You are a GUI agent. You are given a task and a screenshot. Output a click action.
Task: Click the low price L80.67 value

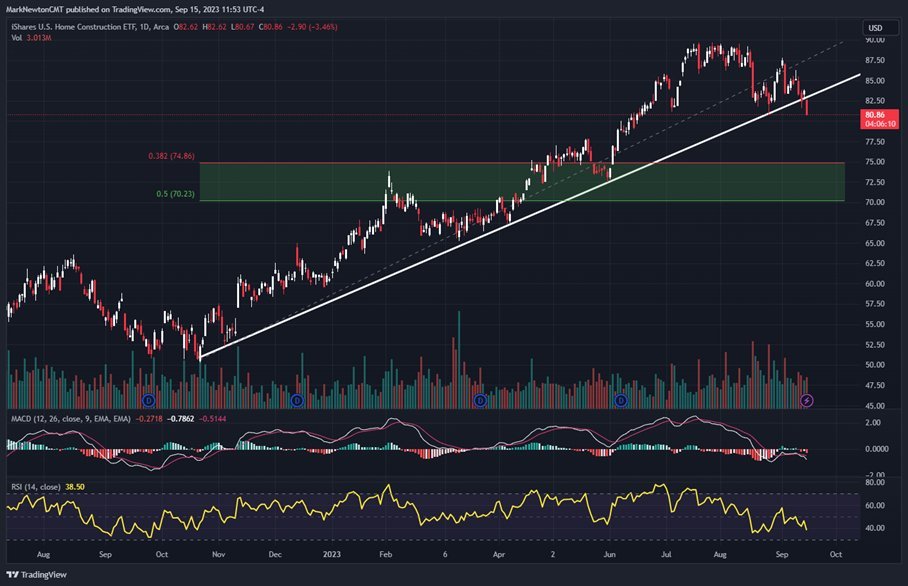click(243, 27)
